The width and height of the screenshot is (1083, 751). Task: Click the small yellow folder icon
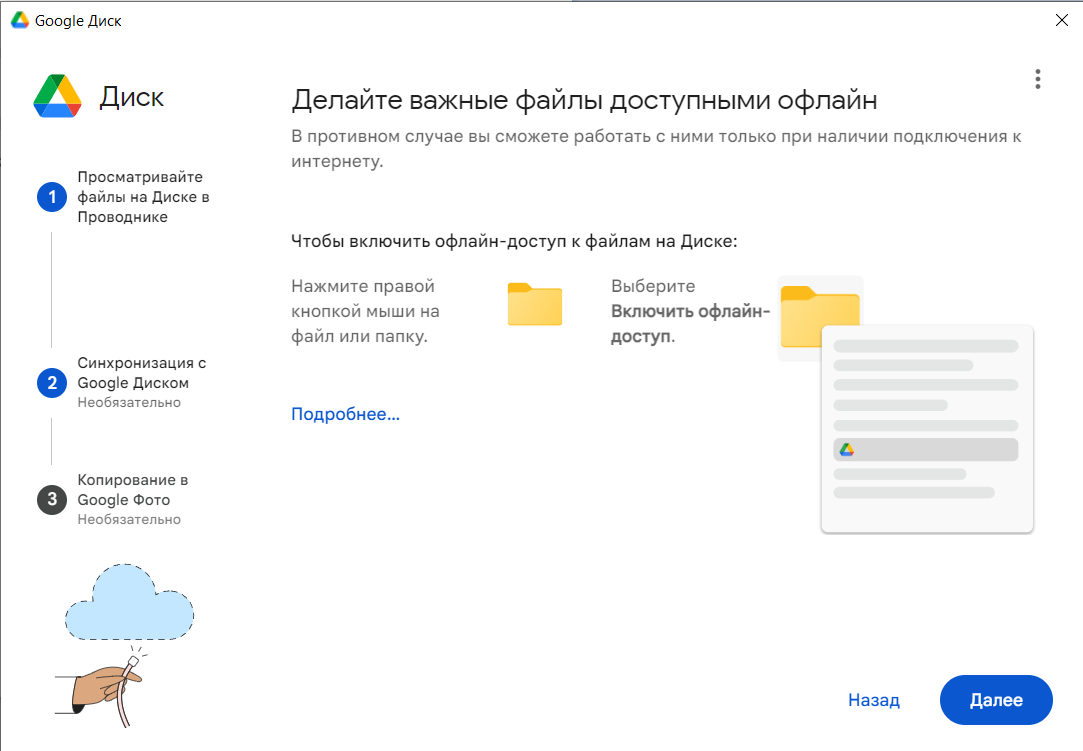coord(534,304)
